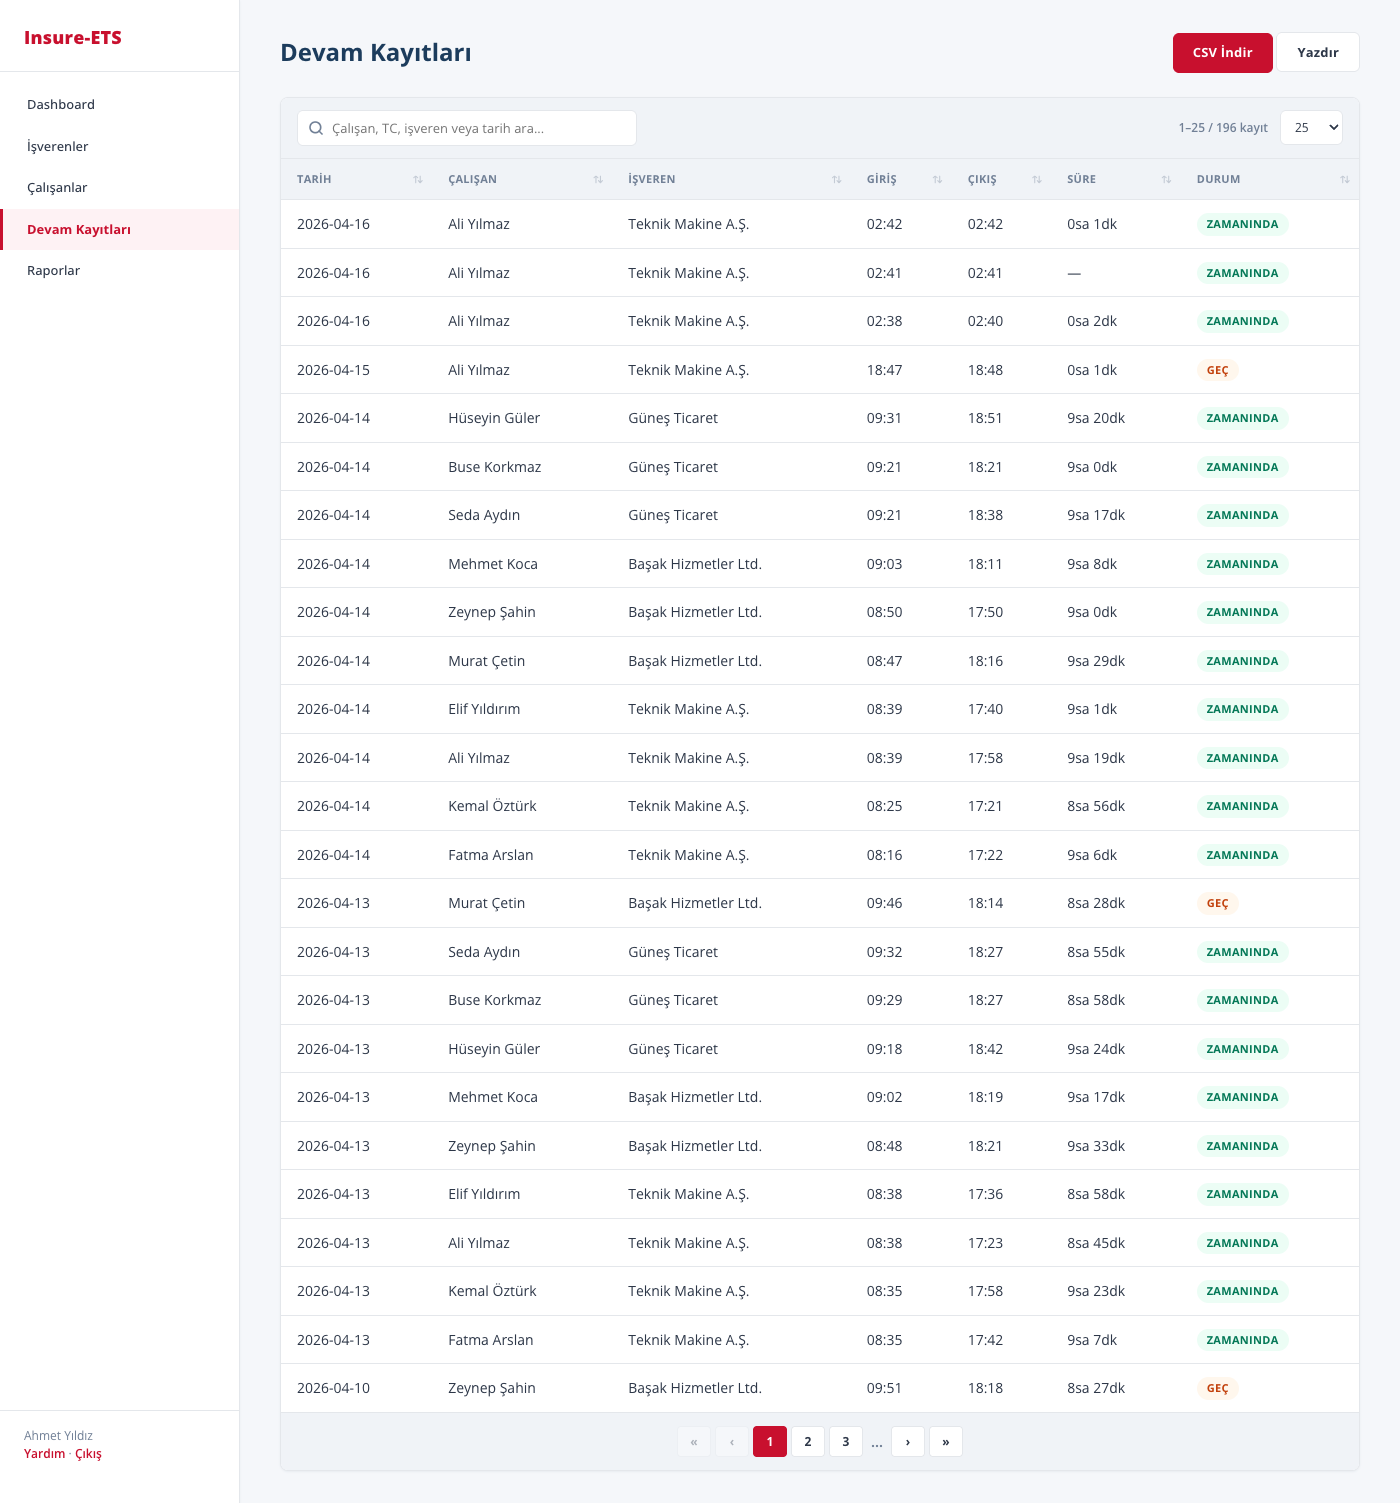Image resolution: width=1400 pixels, height=1503 pixels.
Task: Log out via Çıkış link
Action: point(89,1454)
